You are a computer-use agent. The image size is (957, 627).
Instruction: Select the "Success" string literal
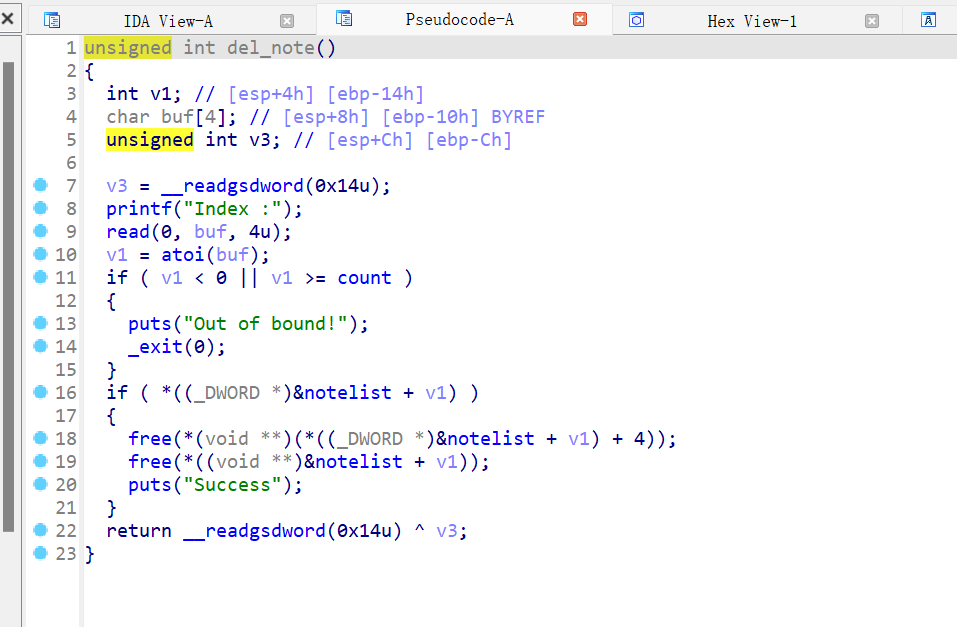[x=233, y=485]
